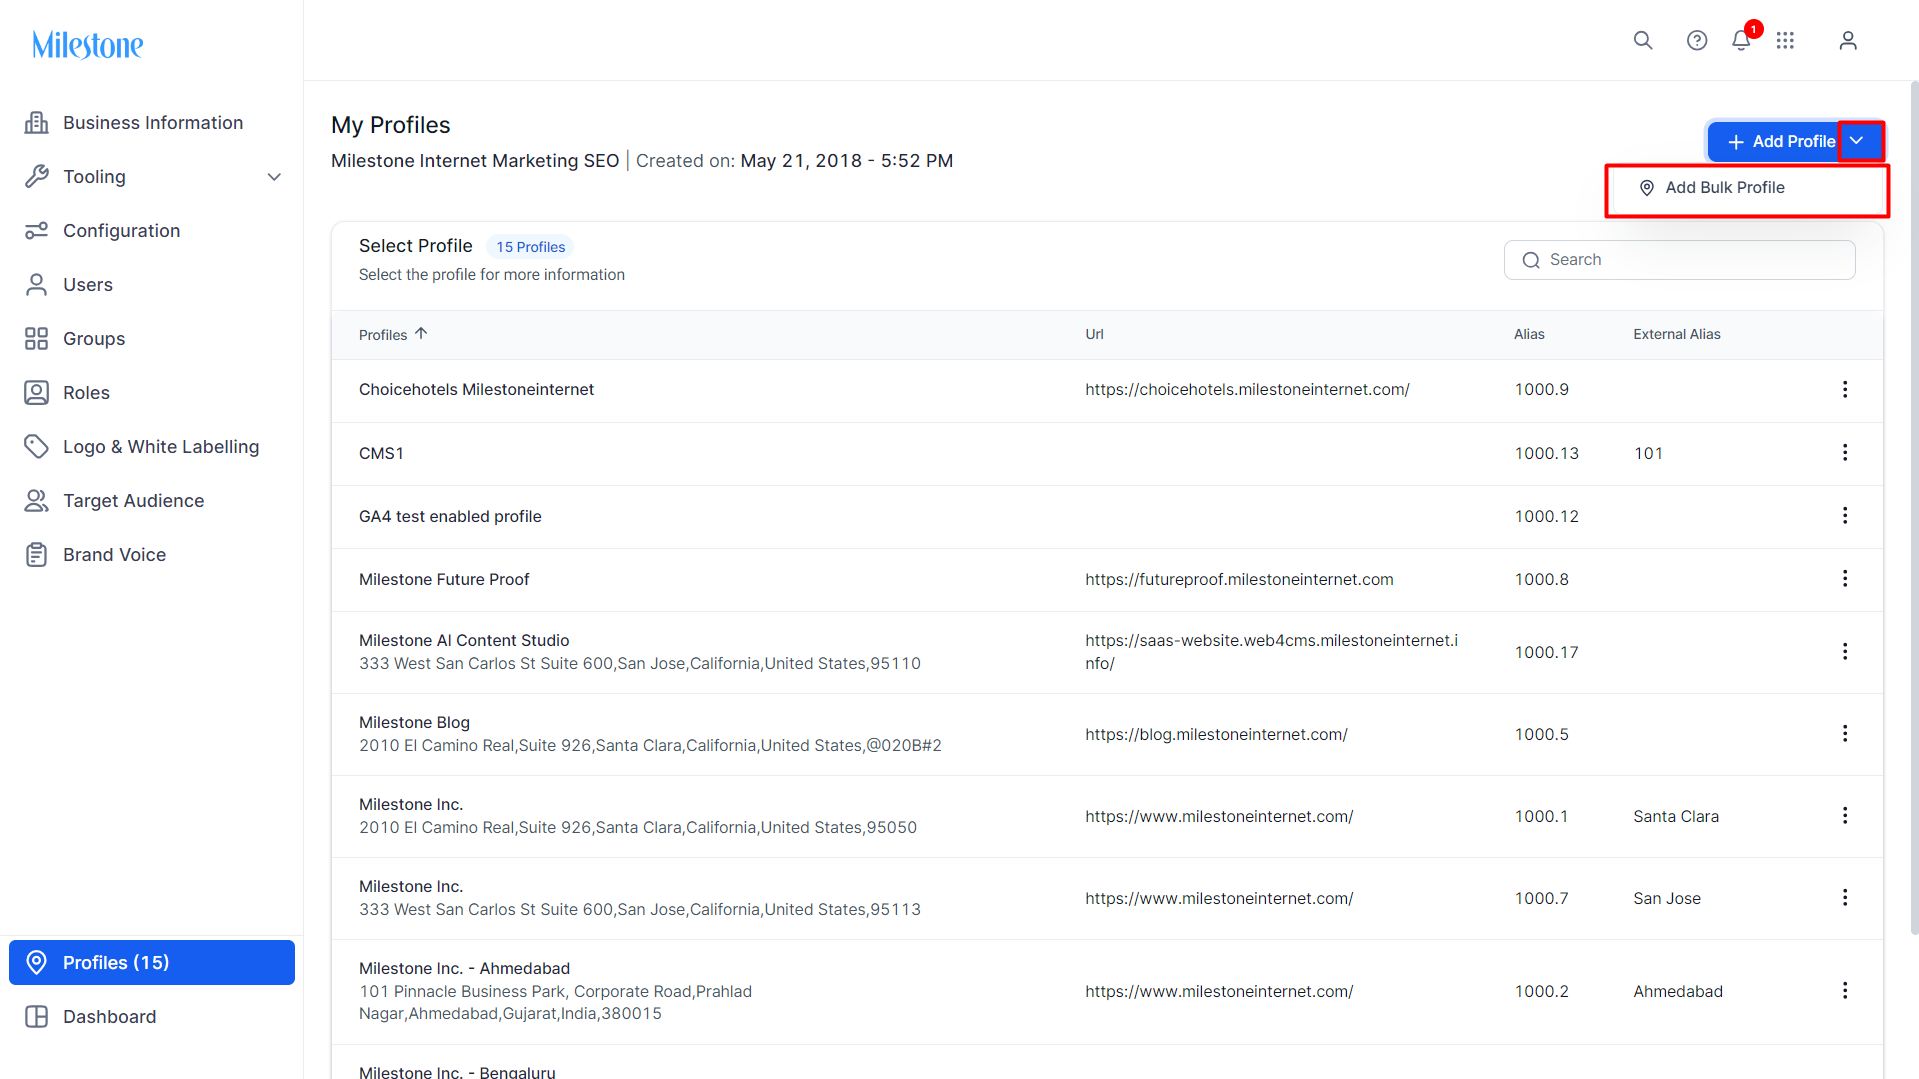Open row actions for Milestone Future Proof
Screen dimensions: 1919x1079
[x=1845, y=578]
